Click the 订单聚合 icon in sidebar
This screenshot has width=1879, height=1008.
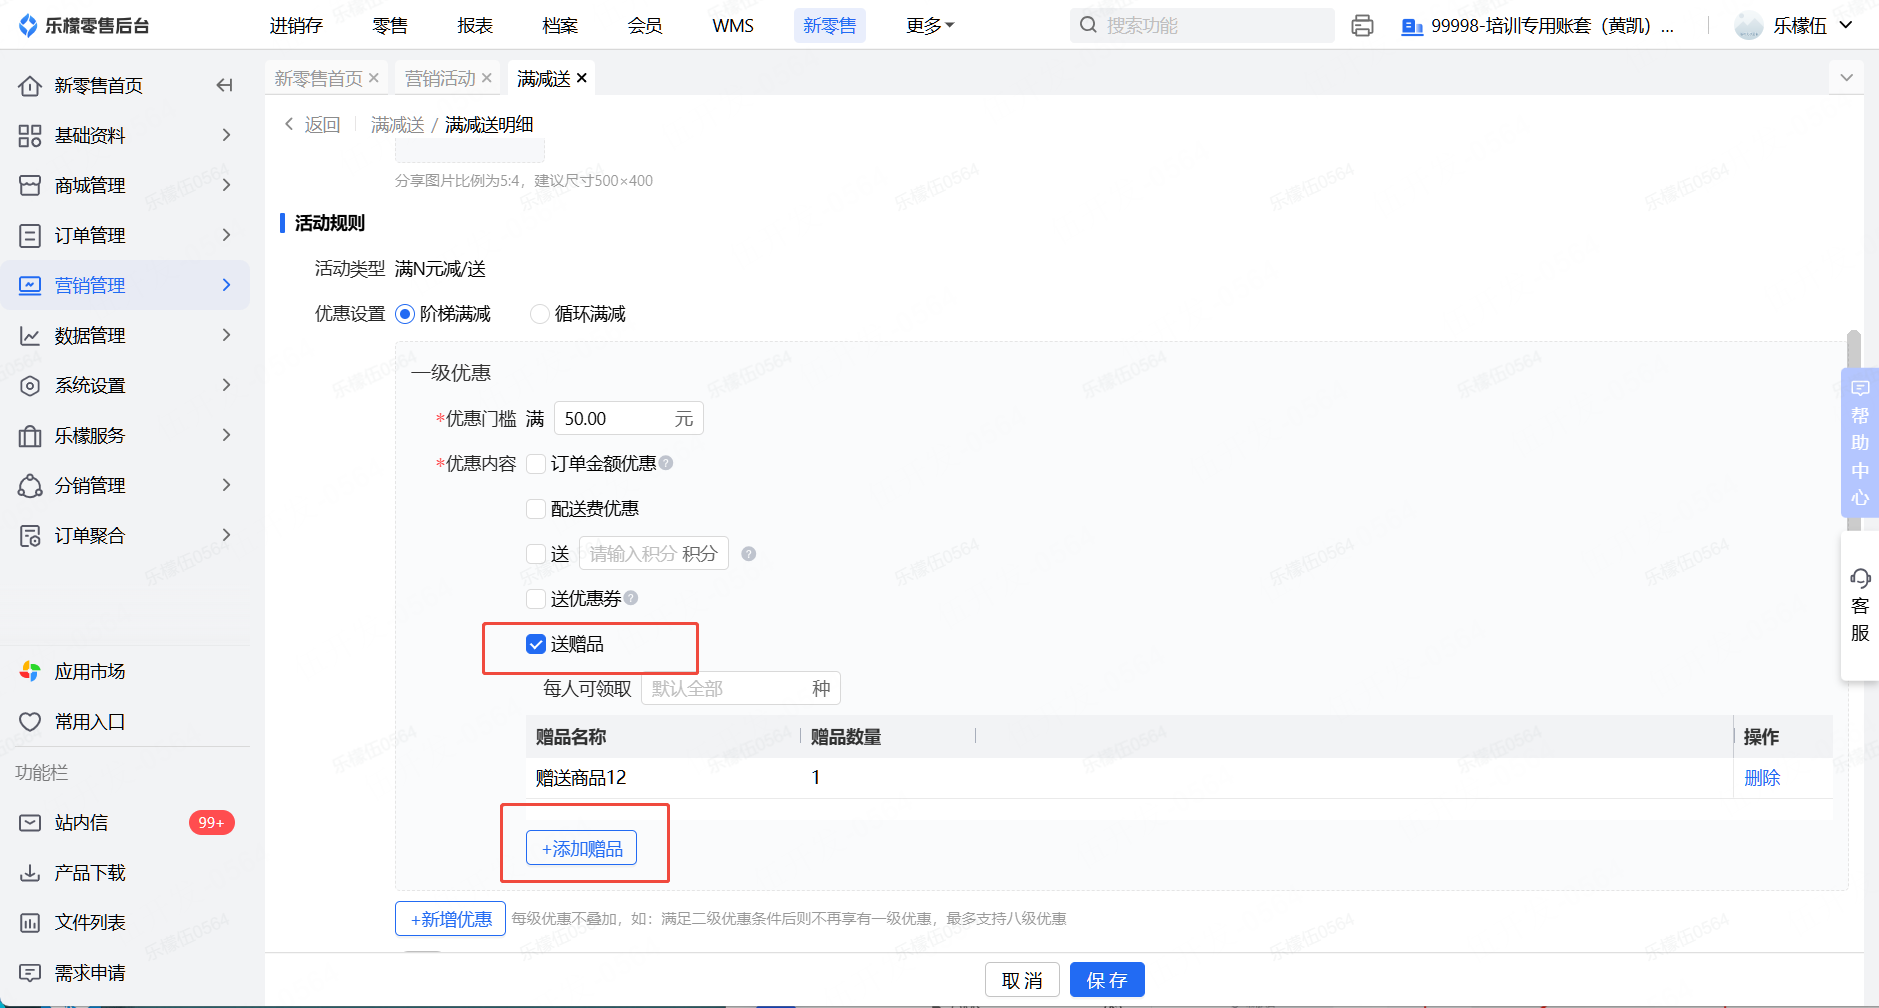tap(30, 536)
